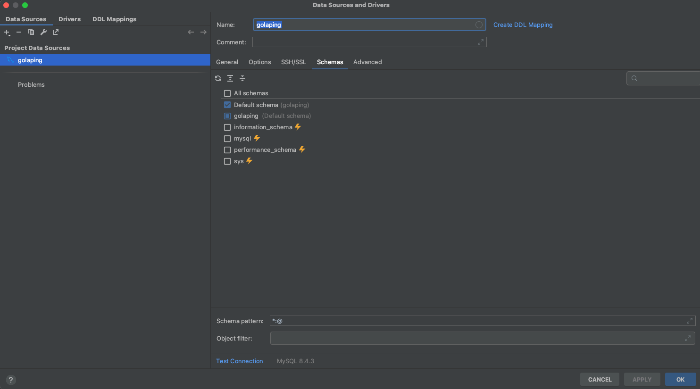The height and width of the screenshot is (389, 700).
Task: Toggle the golaping schema checkbox
Action: pyautogui.click(x=227, y=116)
